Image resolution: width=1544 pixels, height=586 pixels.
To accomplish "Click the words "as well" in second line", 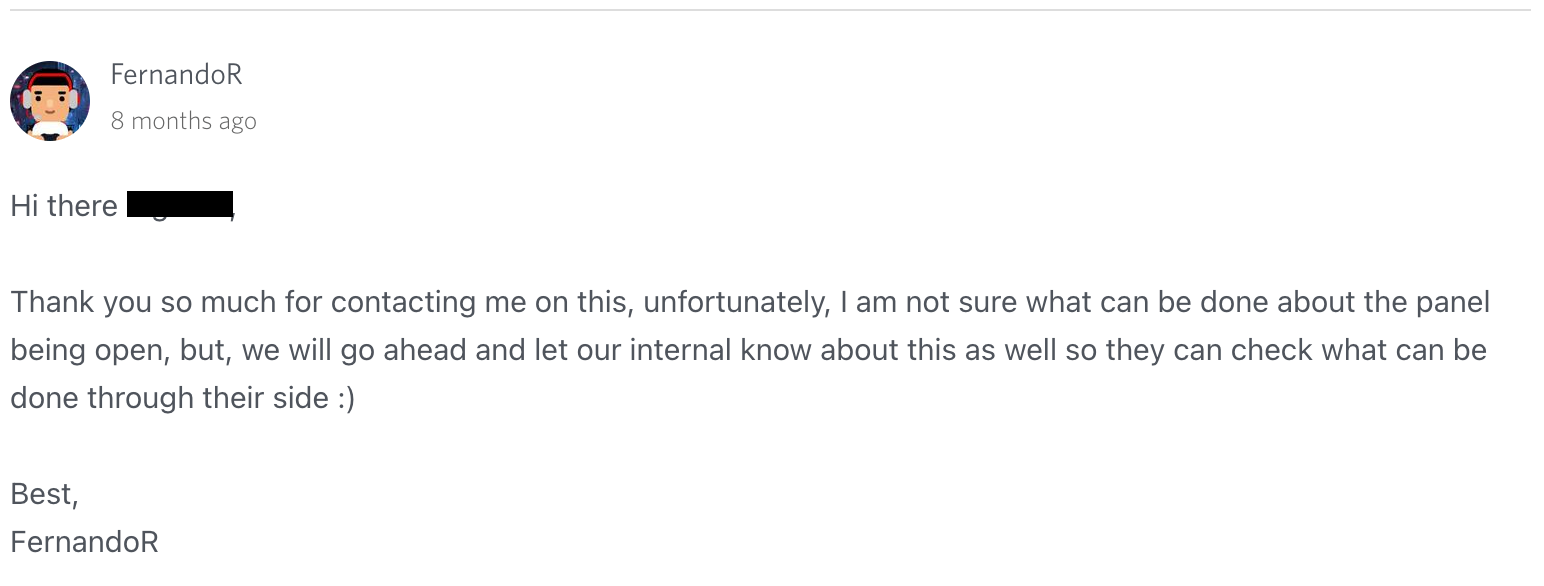I will pos(1012,350).
